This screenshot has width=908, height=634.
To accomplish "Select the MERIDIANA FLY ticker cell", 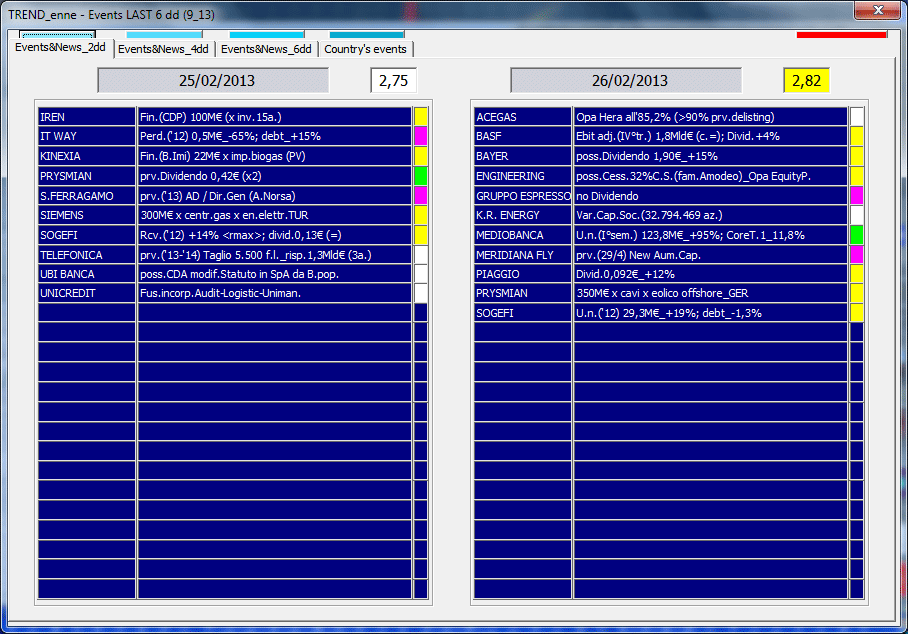I will 523,254.
